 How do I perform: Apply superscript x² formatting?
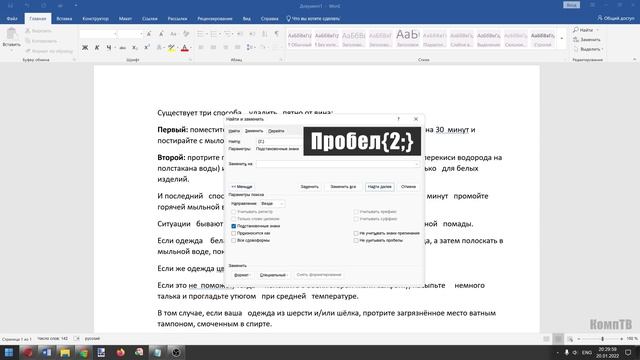(147, 48)
